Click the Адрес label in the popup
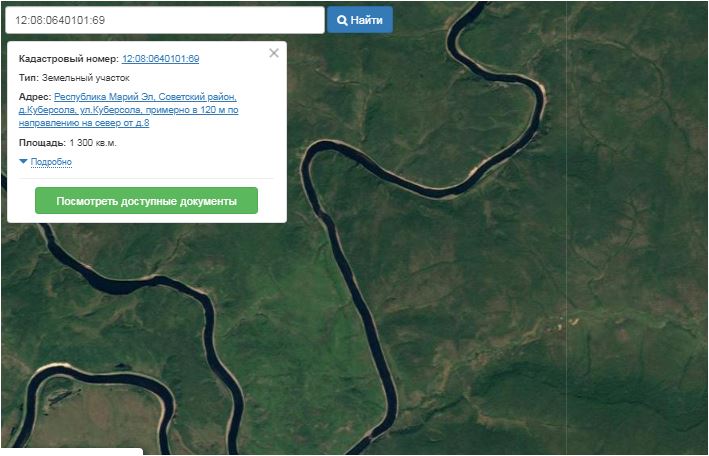709x456 pixels. click(x=35, y=96)
